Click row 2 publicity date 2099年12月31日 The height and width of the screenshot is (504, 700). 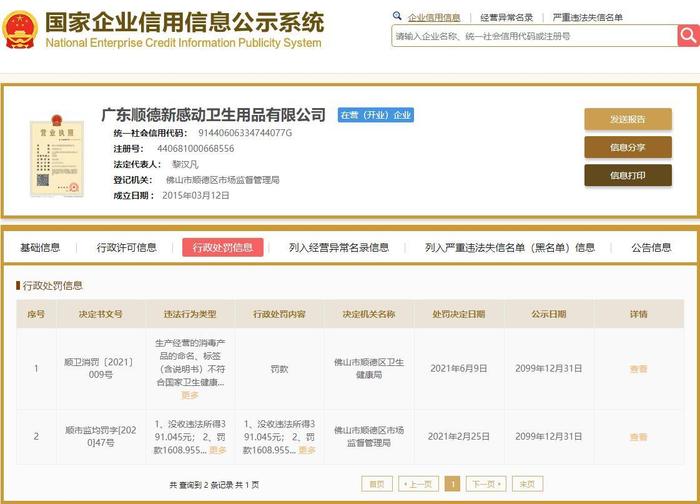click(x=549, y=437)
